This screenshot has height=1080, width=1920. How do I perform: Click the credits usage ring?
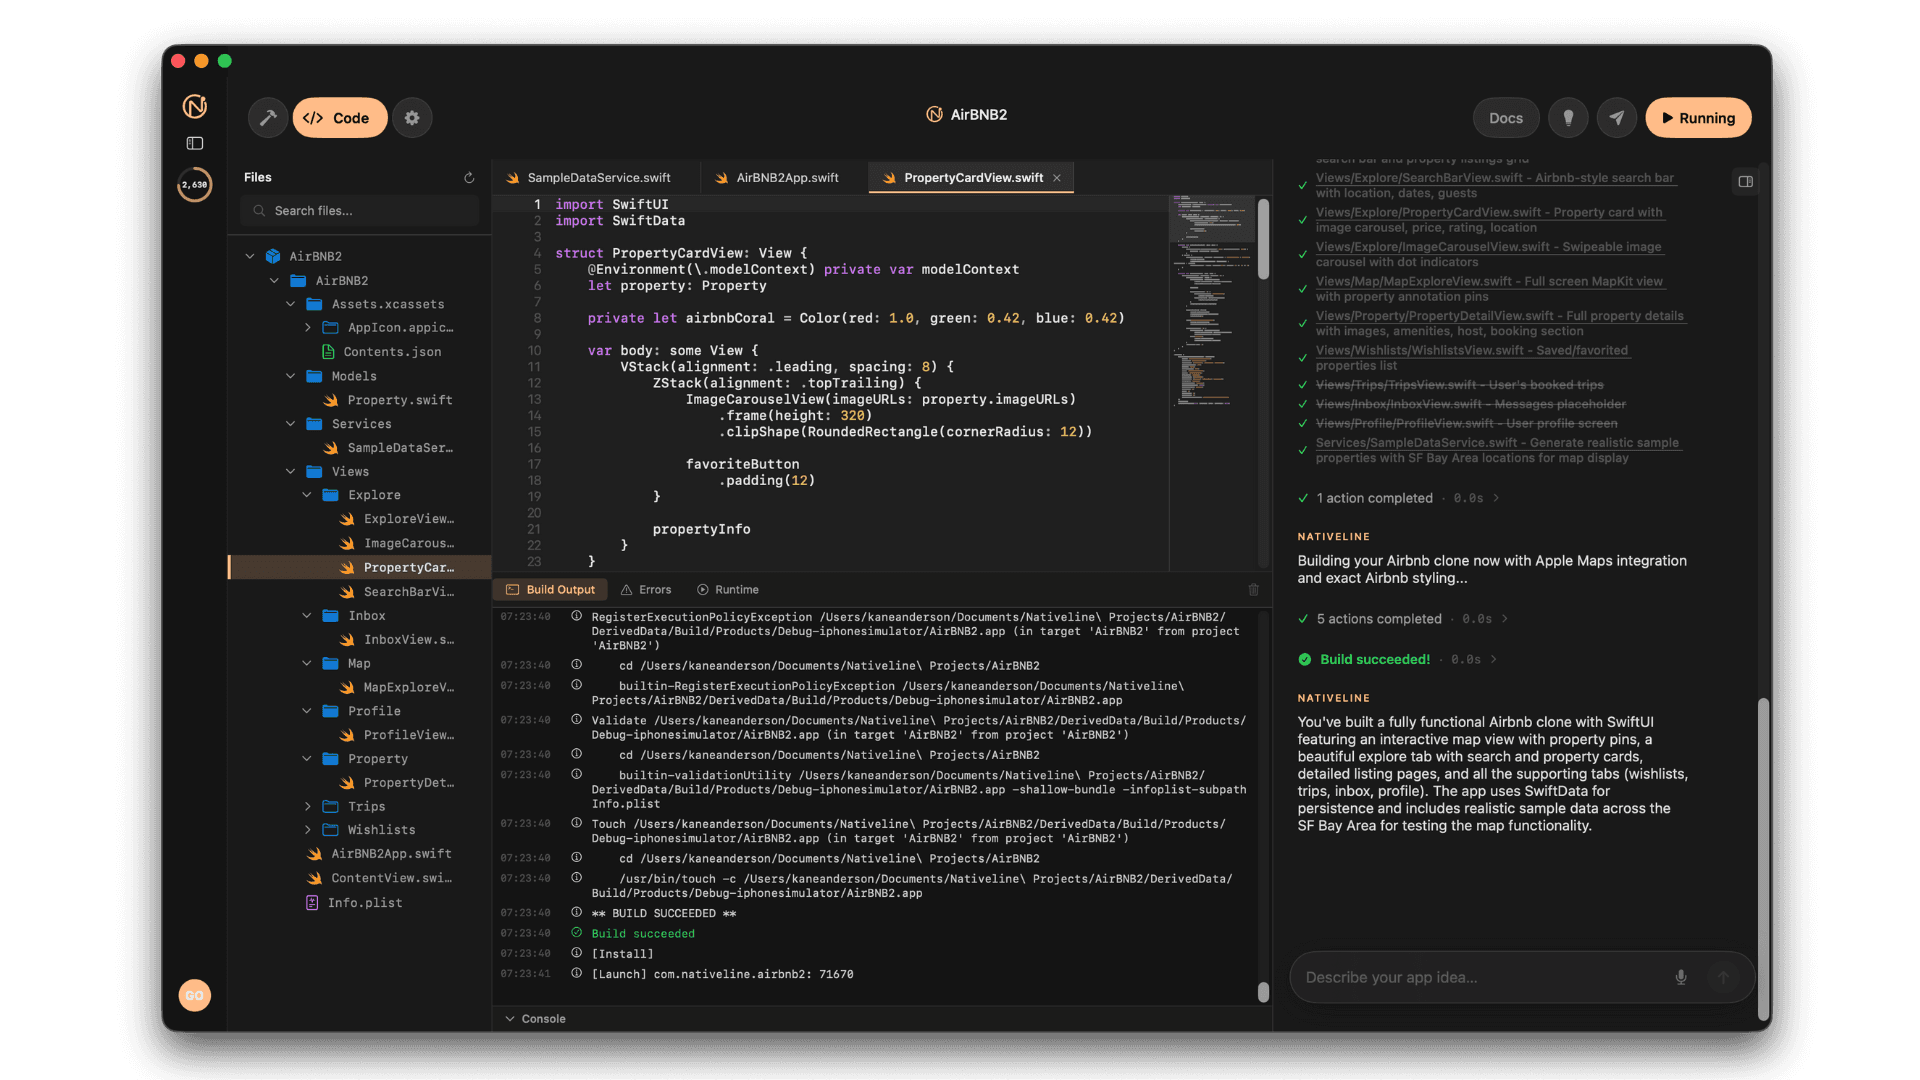pyautogui.click(x=195, y=185)
